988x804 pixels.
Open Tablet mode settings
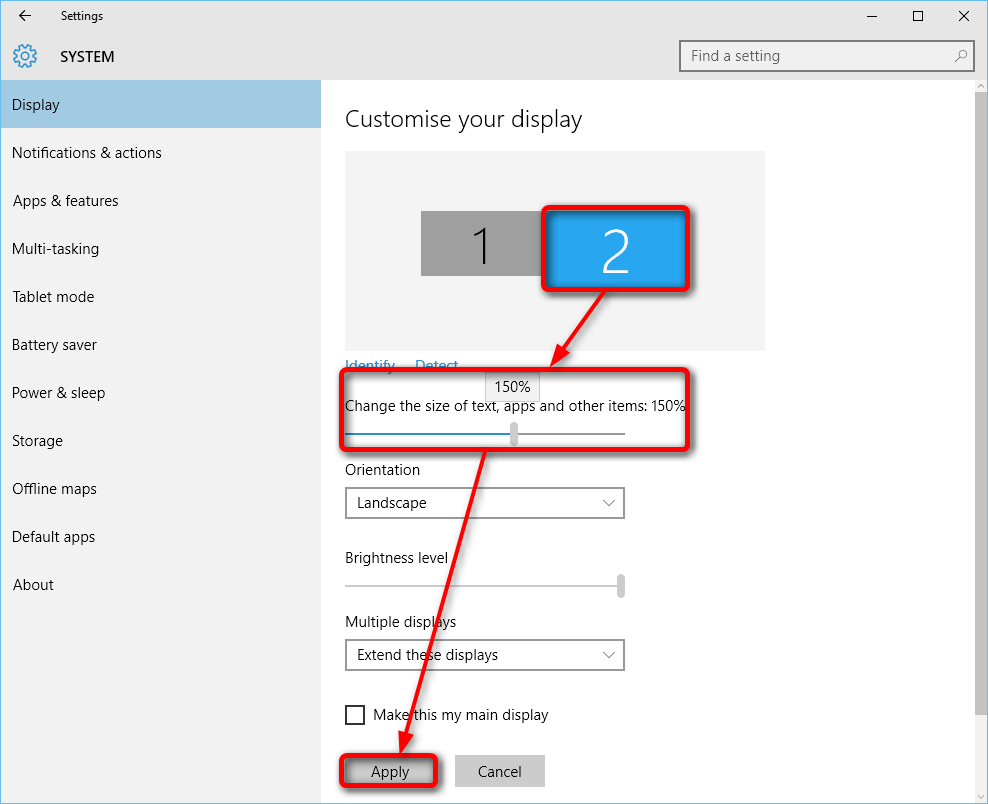tap(161, 297)
